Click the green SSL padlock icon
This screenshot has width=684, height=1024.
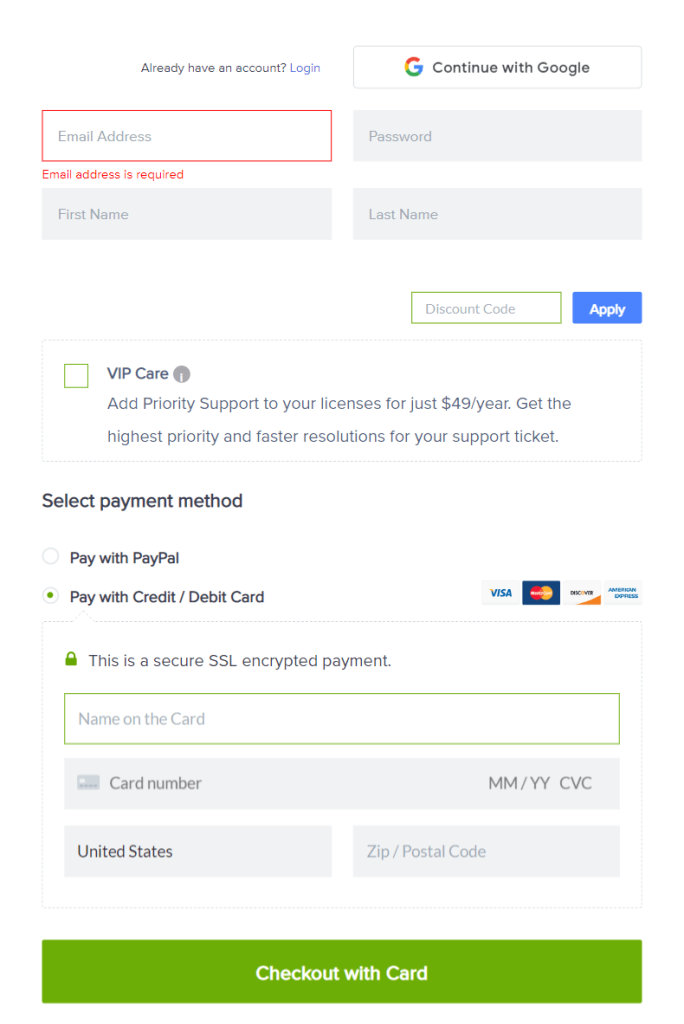click(71, 659)
